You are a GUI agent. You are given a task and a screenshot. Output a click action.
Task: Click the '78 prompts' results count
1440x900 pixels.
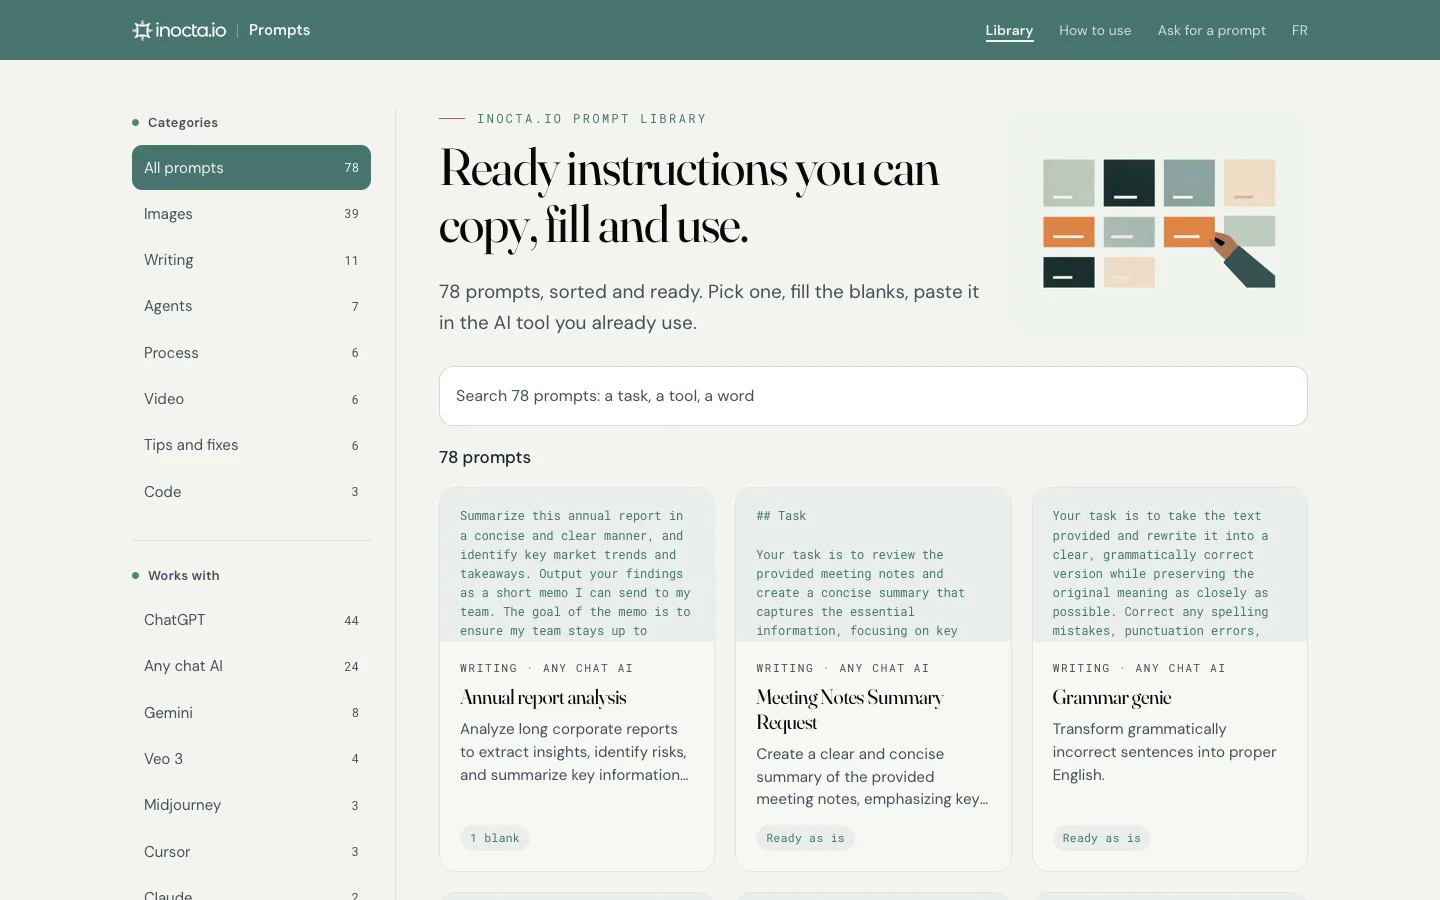point(485,457)
